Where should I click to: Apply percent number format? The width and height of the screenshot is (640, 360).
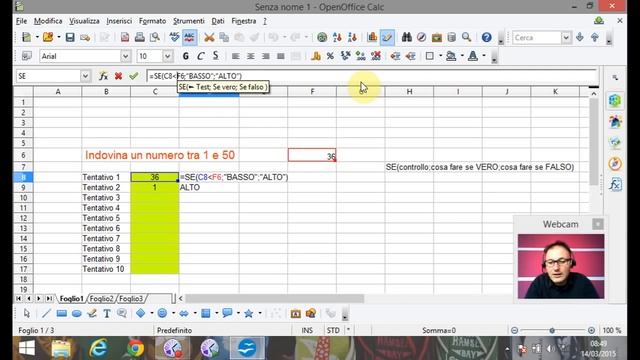pyautogui.click(x=330, y=56)
